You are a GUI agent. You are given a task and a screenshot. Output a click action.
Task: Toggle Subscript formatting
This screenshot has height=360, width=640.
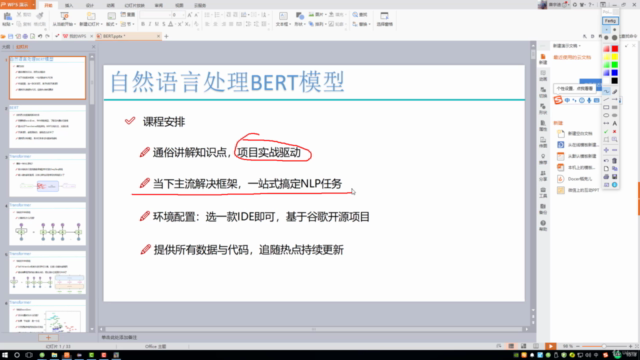click(187, 24)
